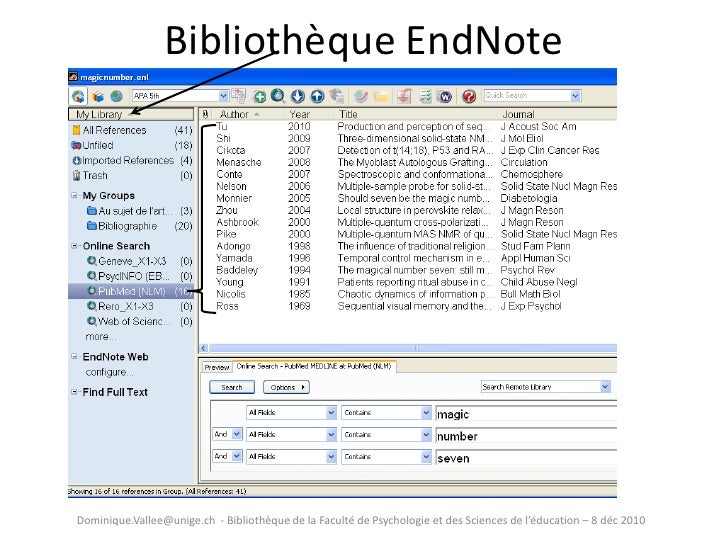Click the PsycINFO search icon
This screenshot has height=546, width=728.
[x=92, y=276]
